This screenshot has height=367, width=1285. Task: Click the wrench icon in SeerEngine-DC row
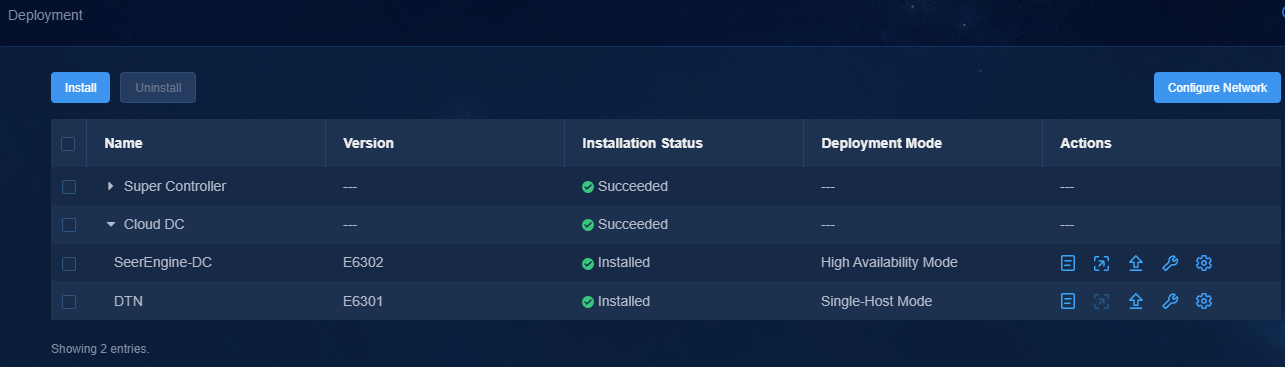tap(1170, 263)
